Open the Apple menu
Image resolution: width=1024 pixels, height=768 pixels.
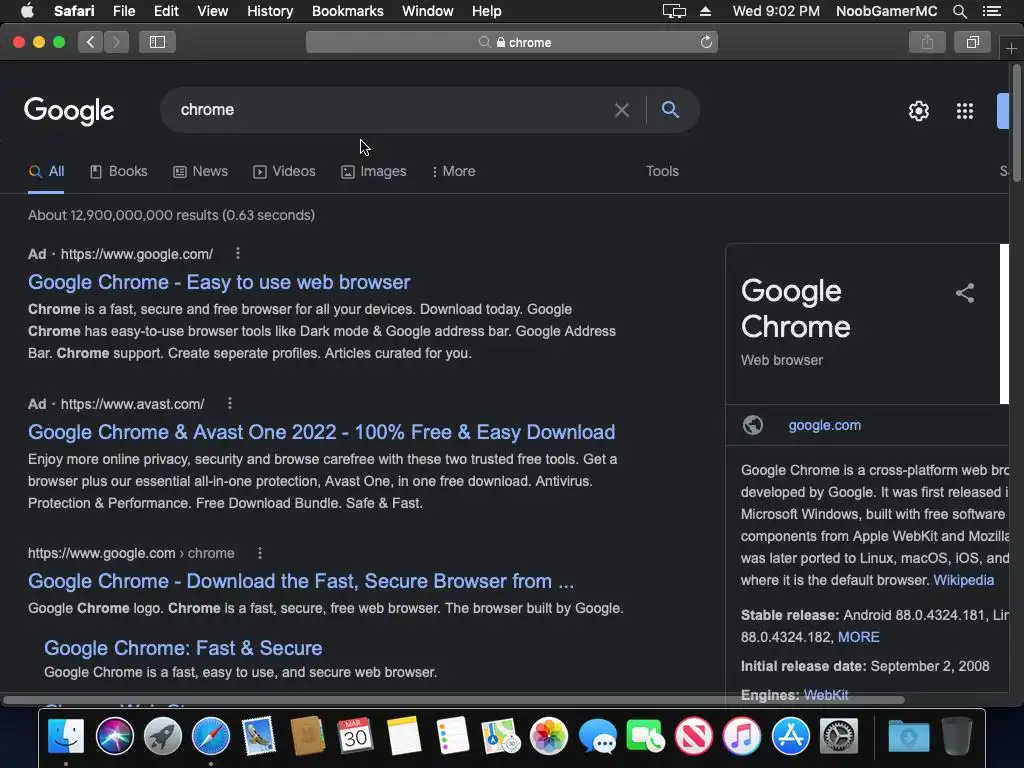27,11
